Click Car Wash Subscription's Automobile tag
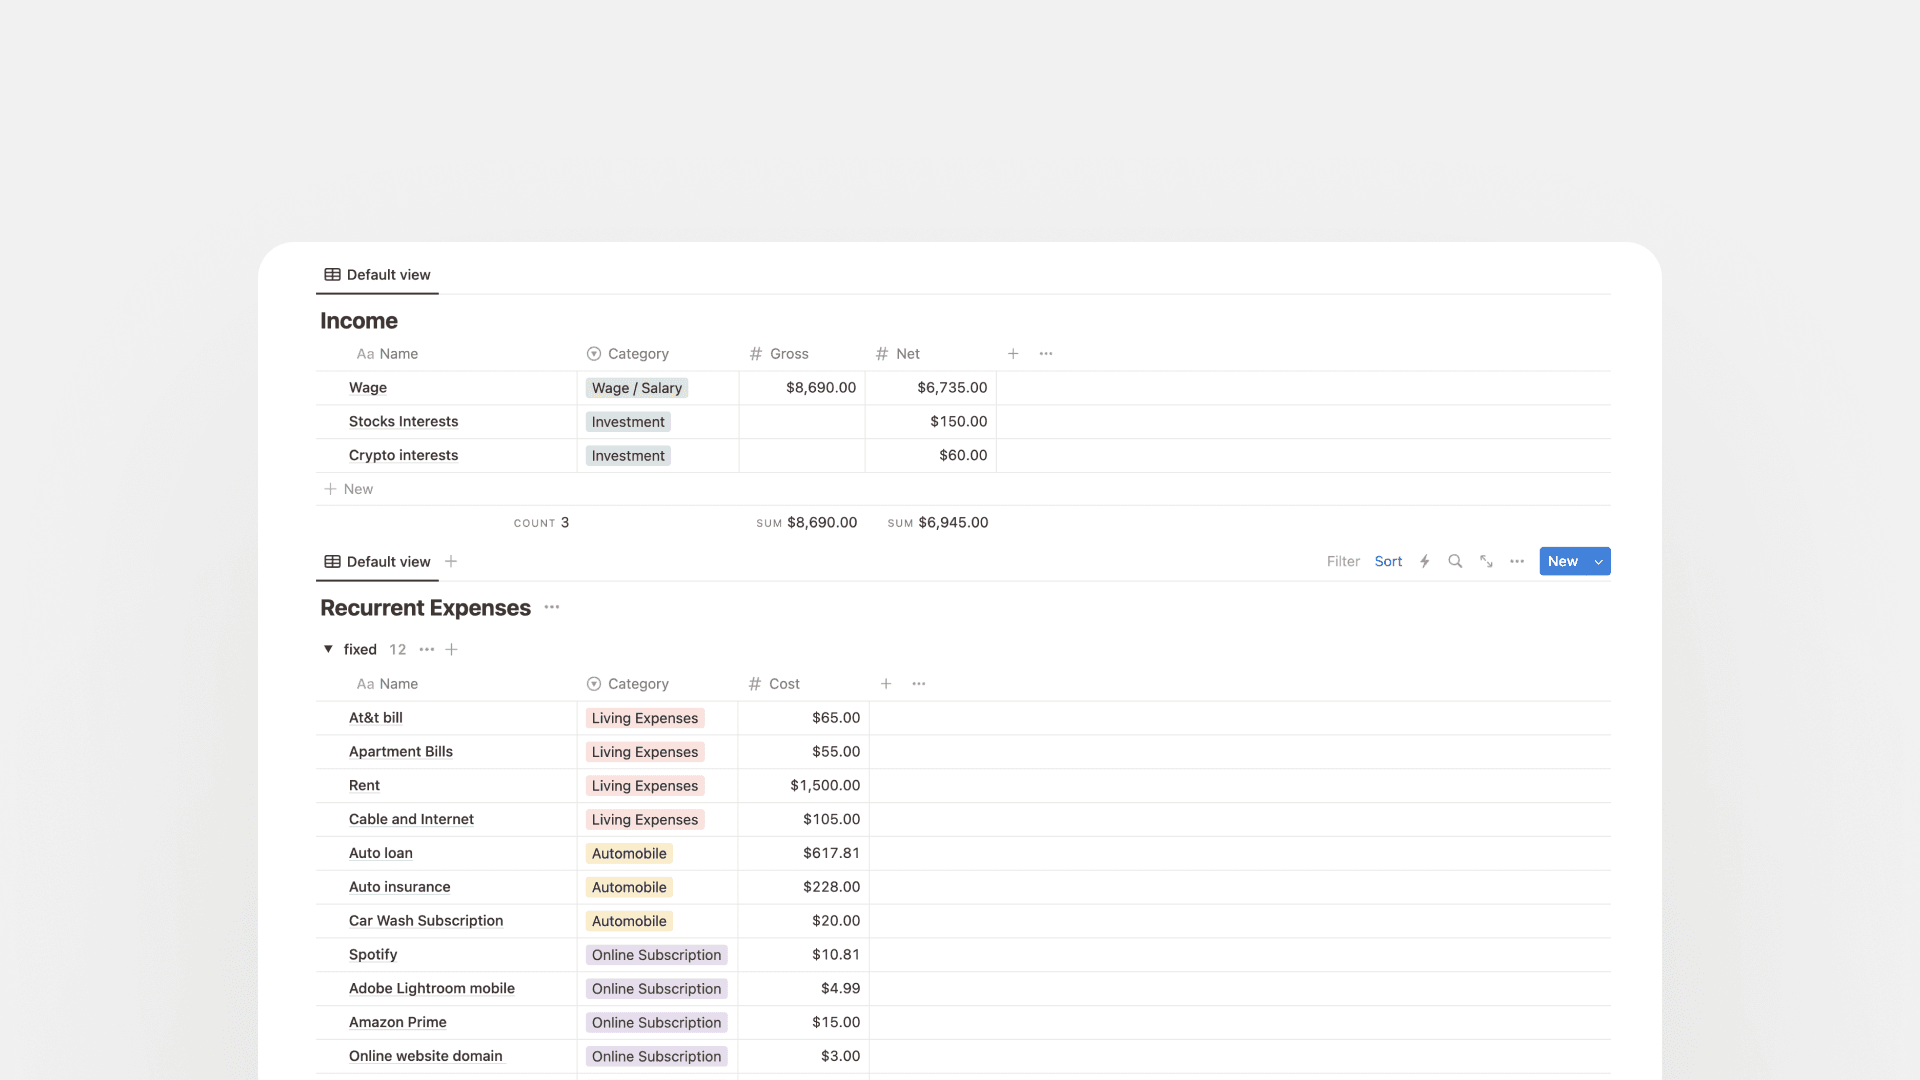 pos(629,922)
